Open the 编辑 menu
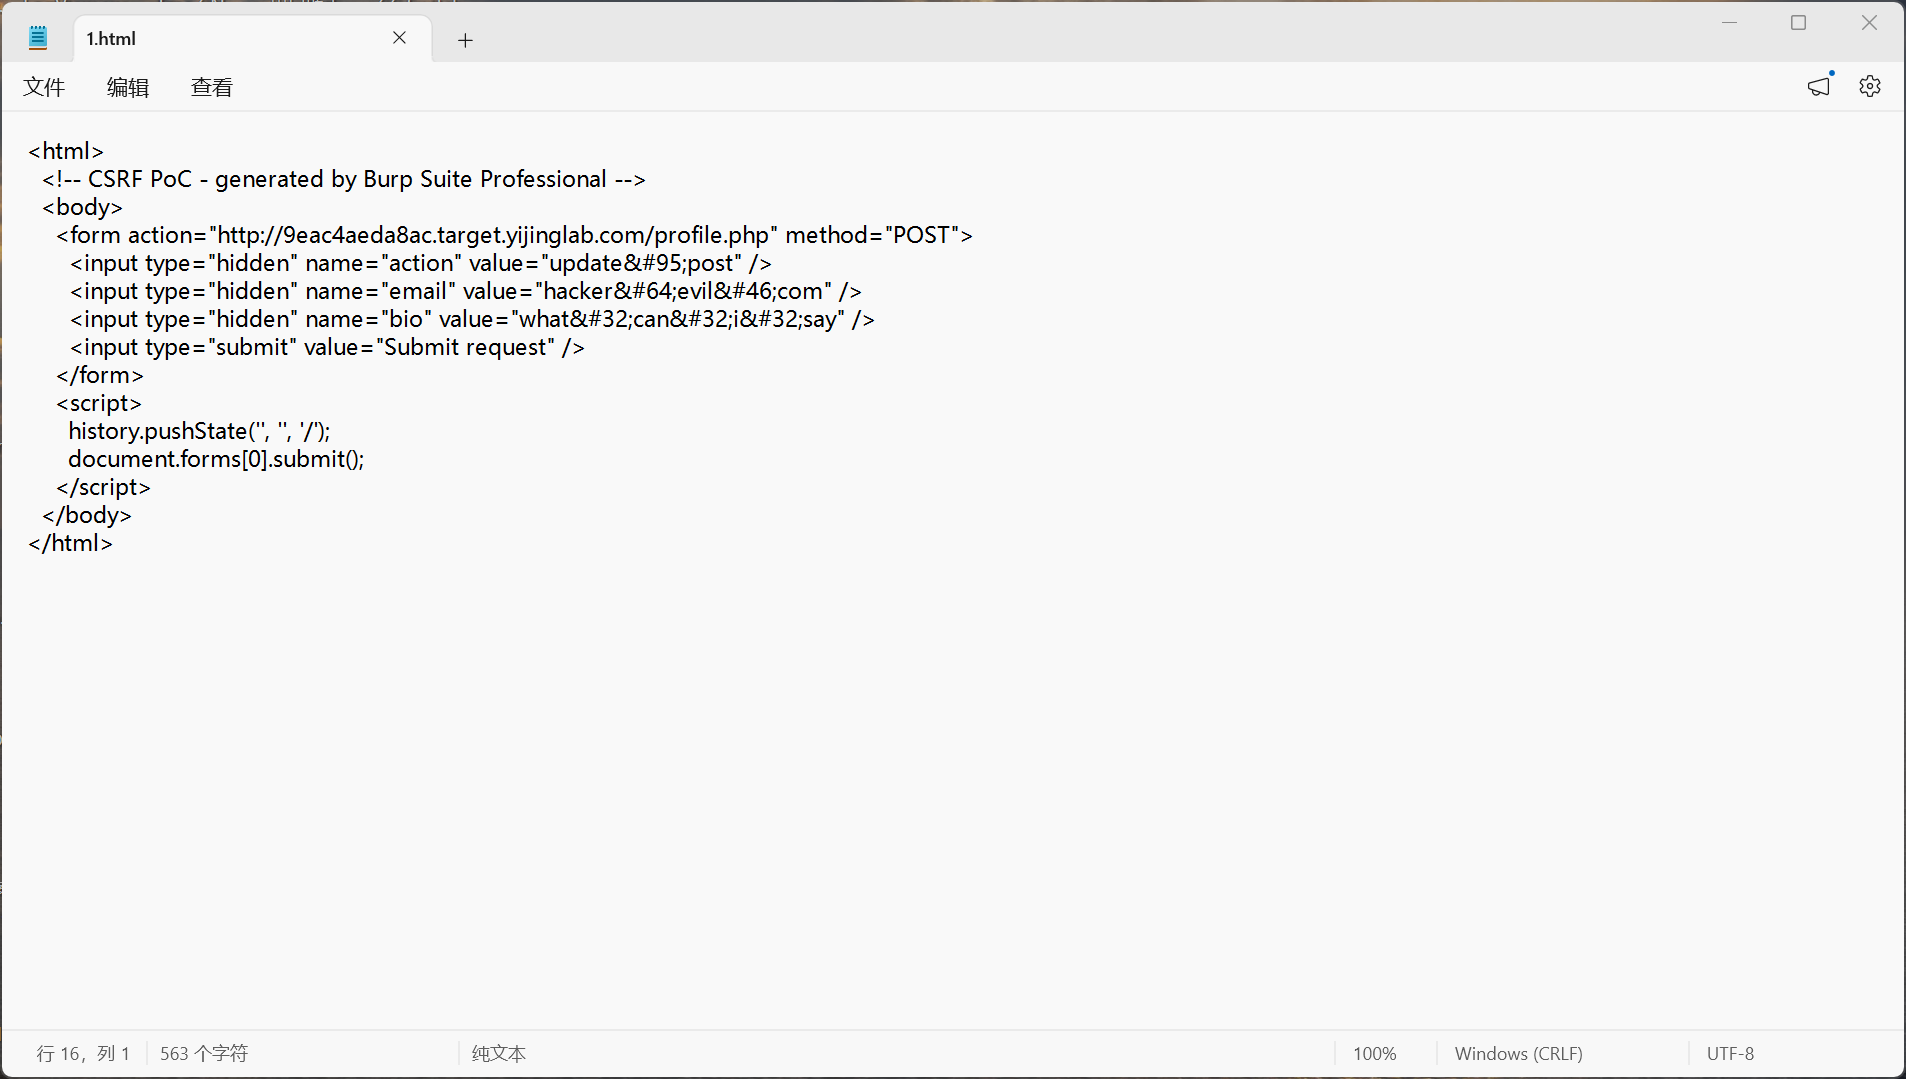1906x1079 pixels. (x=128, y=87)
